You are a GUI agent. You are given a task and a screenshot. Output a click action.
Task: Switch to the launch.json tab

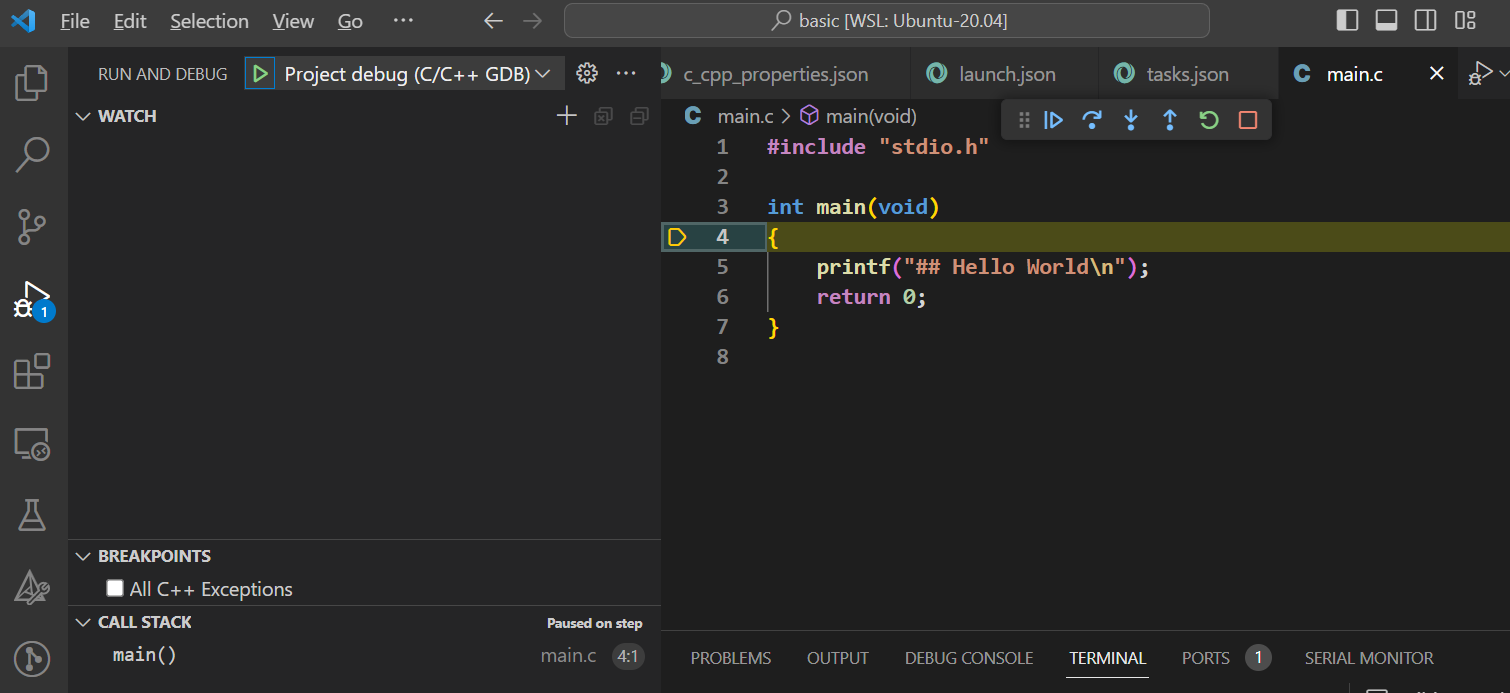click(x=1004, y=74)
